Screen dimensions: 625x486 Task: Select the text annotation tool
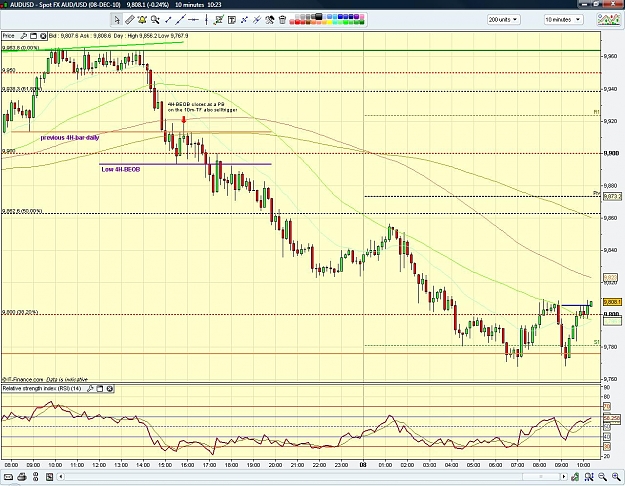coord(232,20)
